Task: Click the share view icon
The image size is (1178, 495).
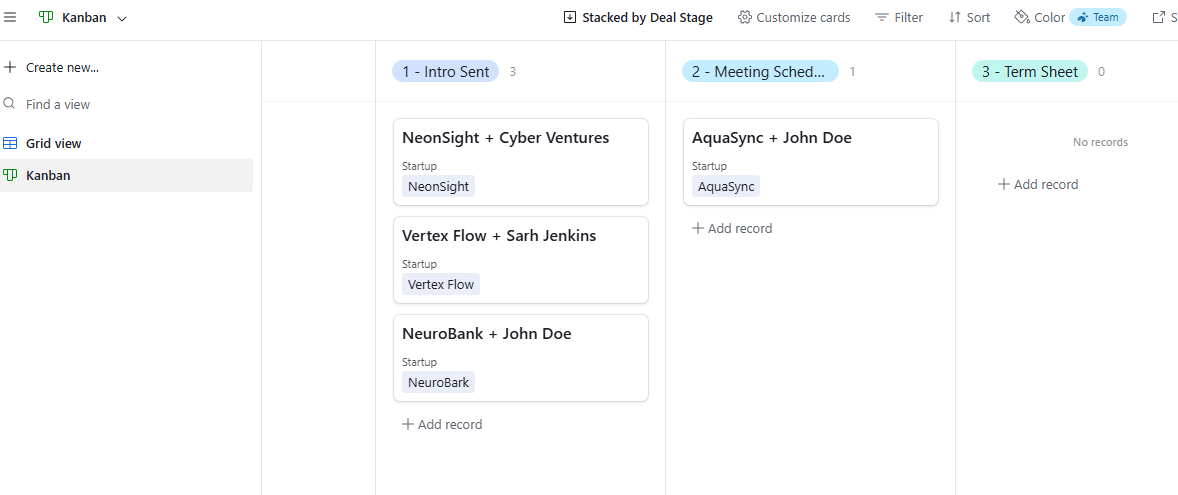Action: (1158, 17)
